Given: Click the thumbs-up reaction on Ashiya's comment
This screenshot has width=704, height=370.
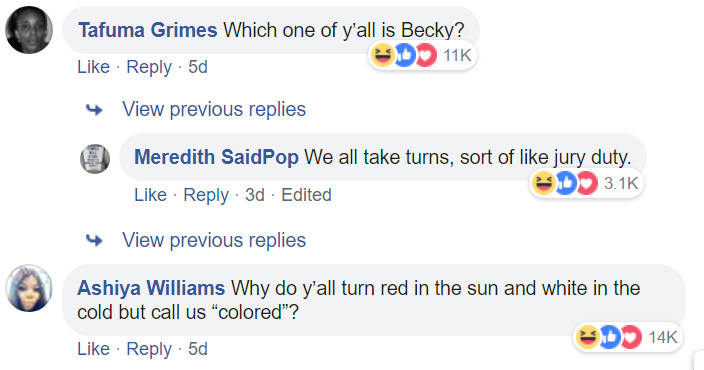Looking at the screenshot, I should pyautogui.click(x=610, y=337).
